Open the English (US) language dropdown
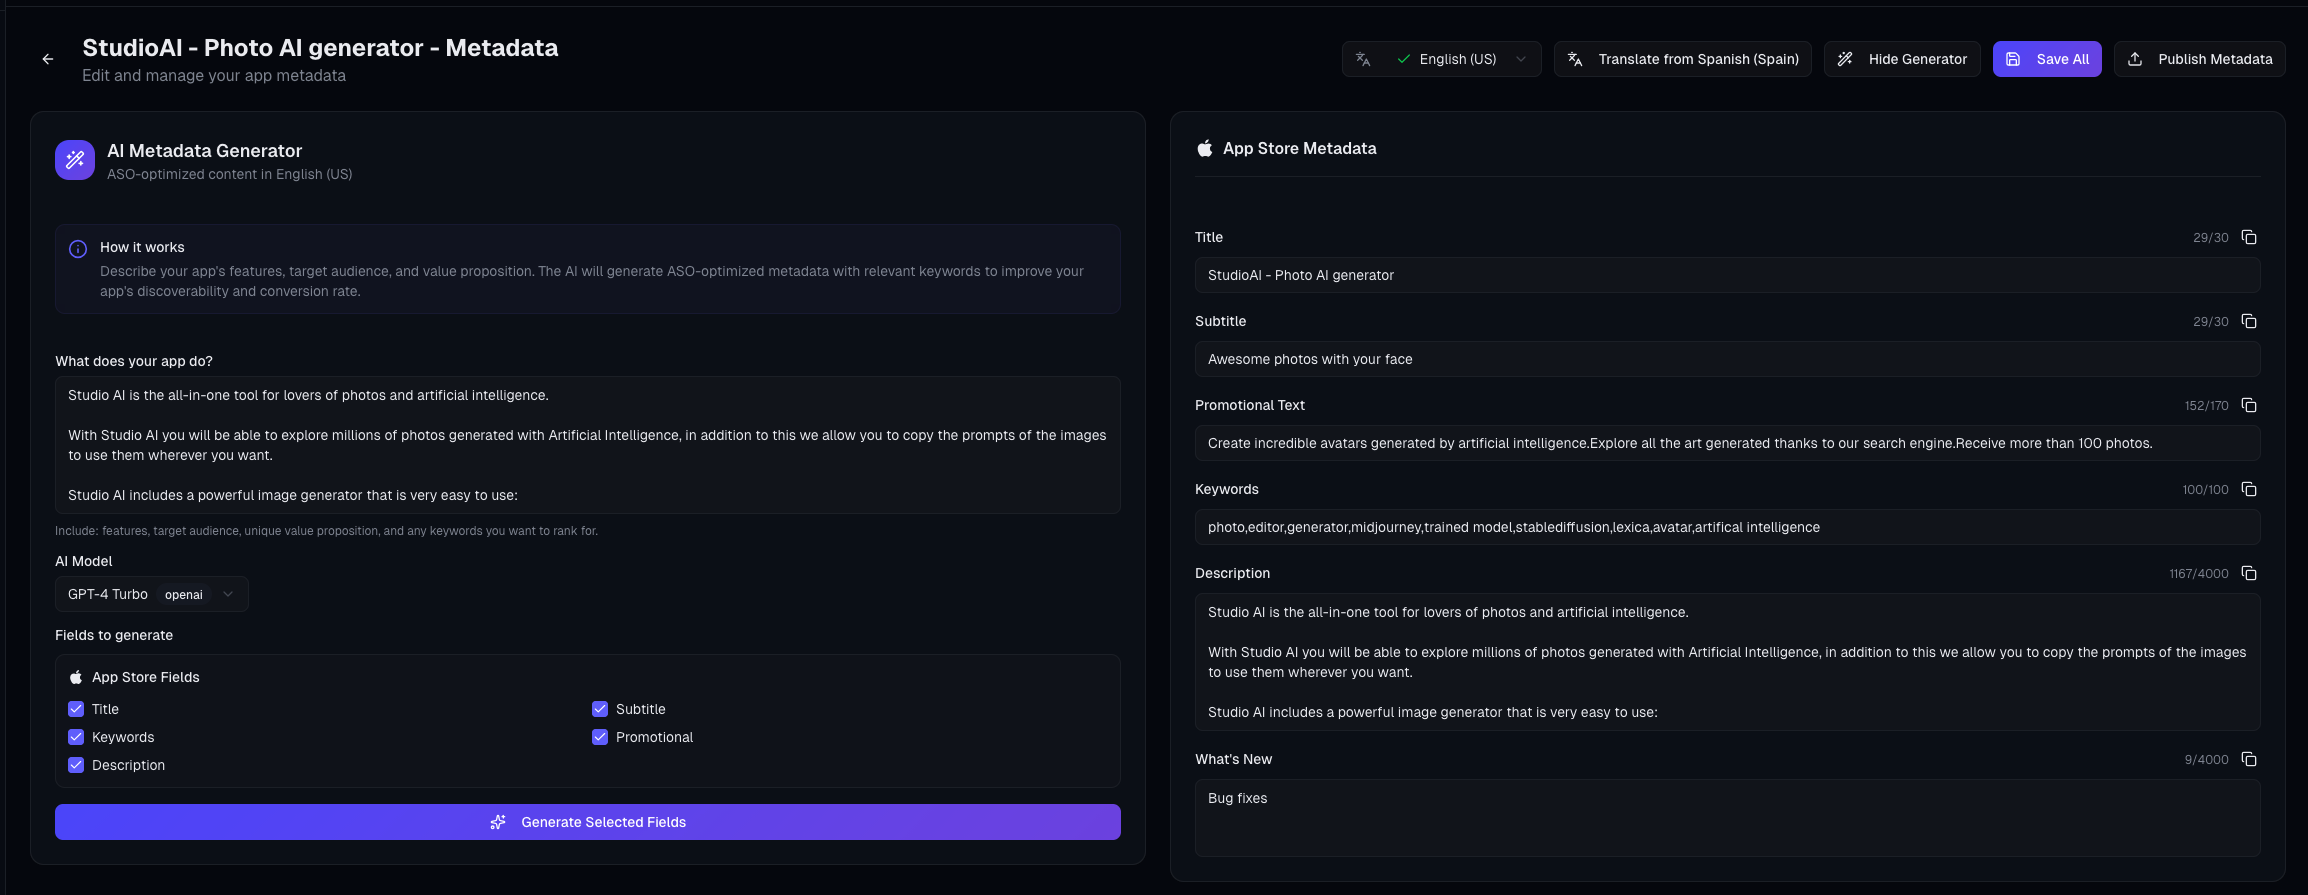This screenshot has width=2308, height=895. [x=1441, y=59]
